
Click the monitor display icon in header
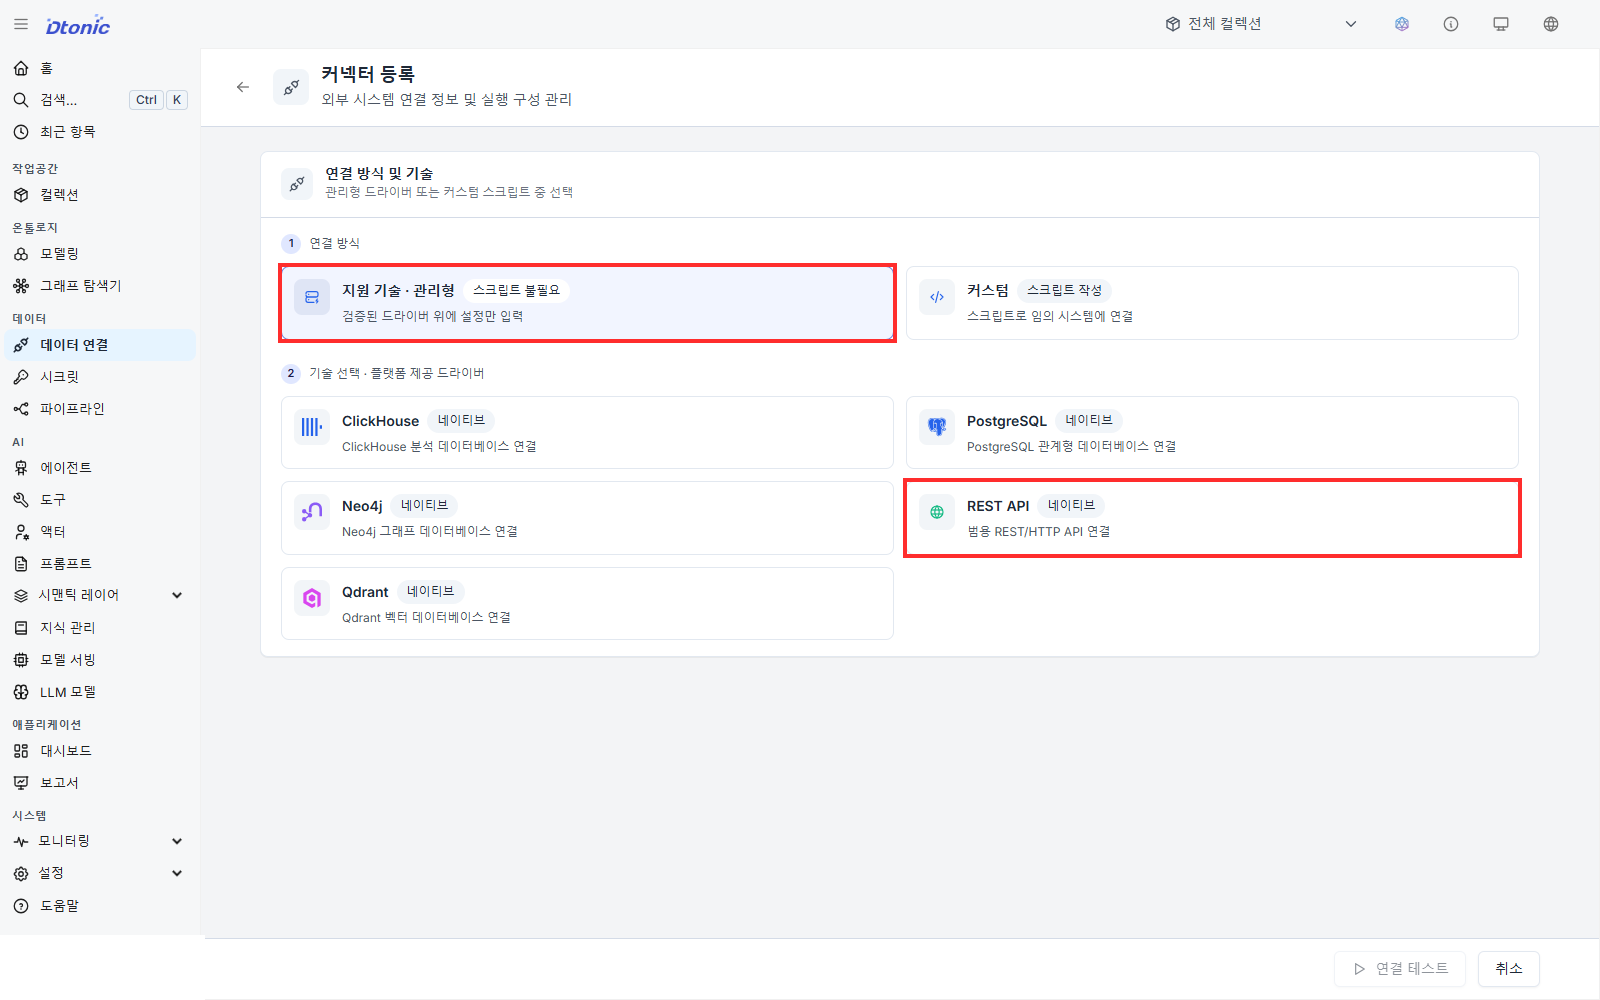click(x=1501, y=24)
